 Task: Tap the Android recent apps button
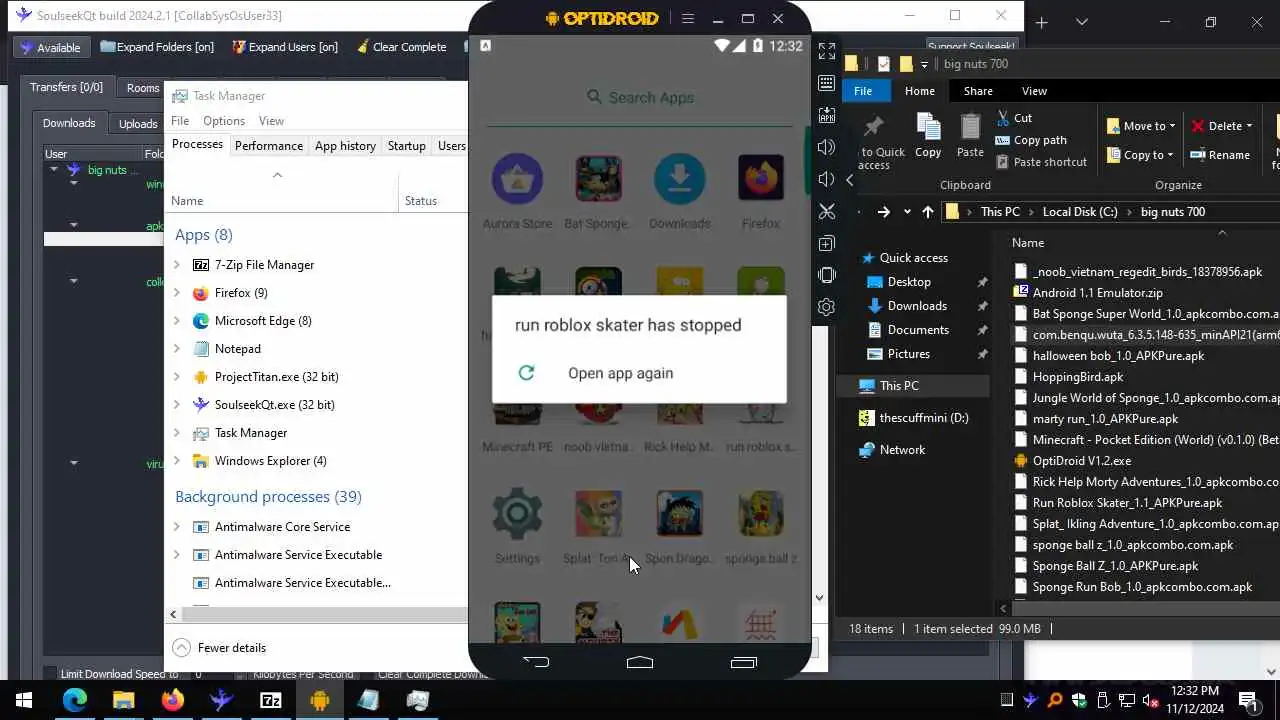point(744,661)
